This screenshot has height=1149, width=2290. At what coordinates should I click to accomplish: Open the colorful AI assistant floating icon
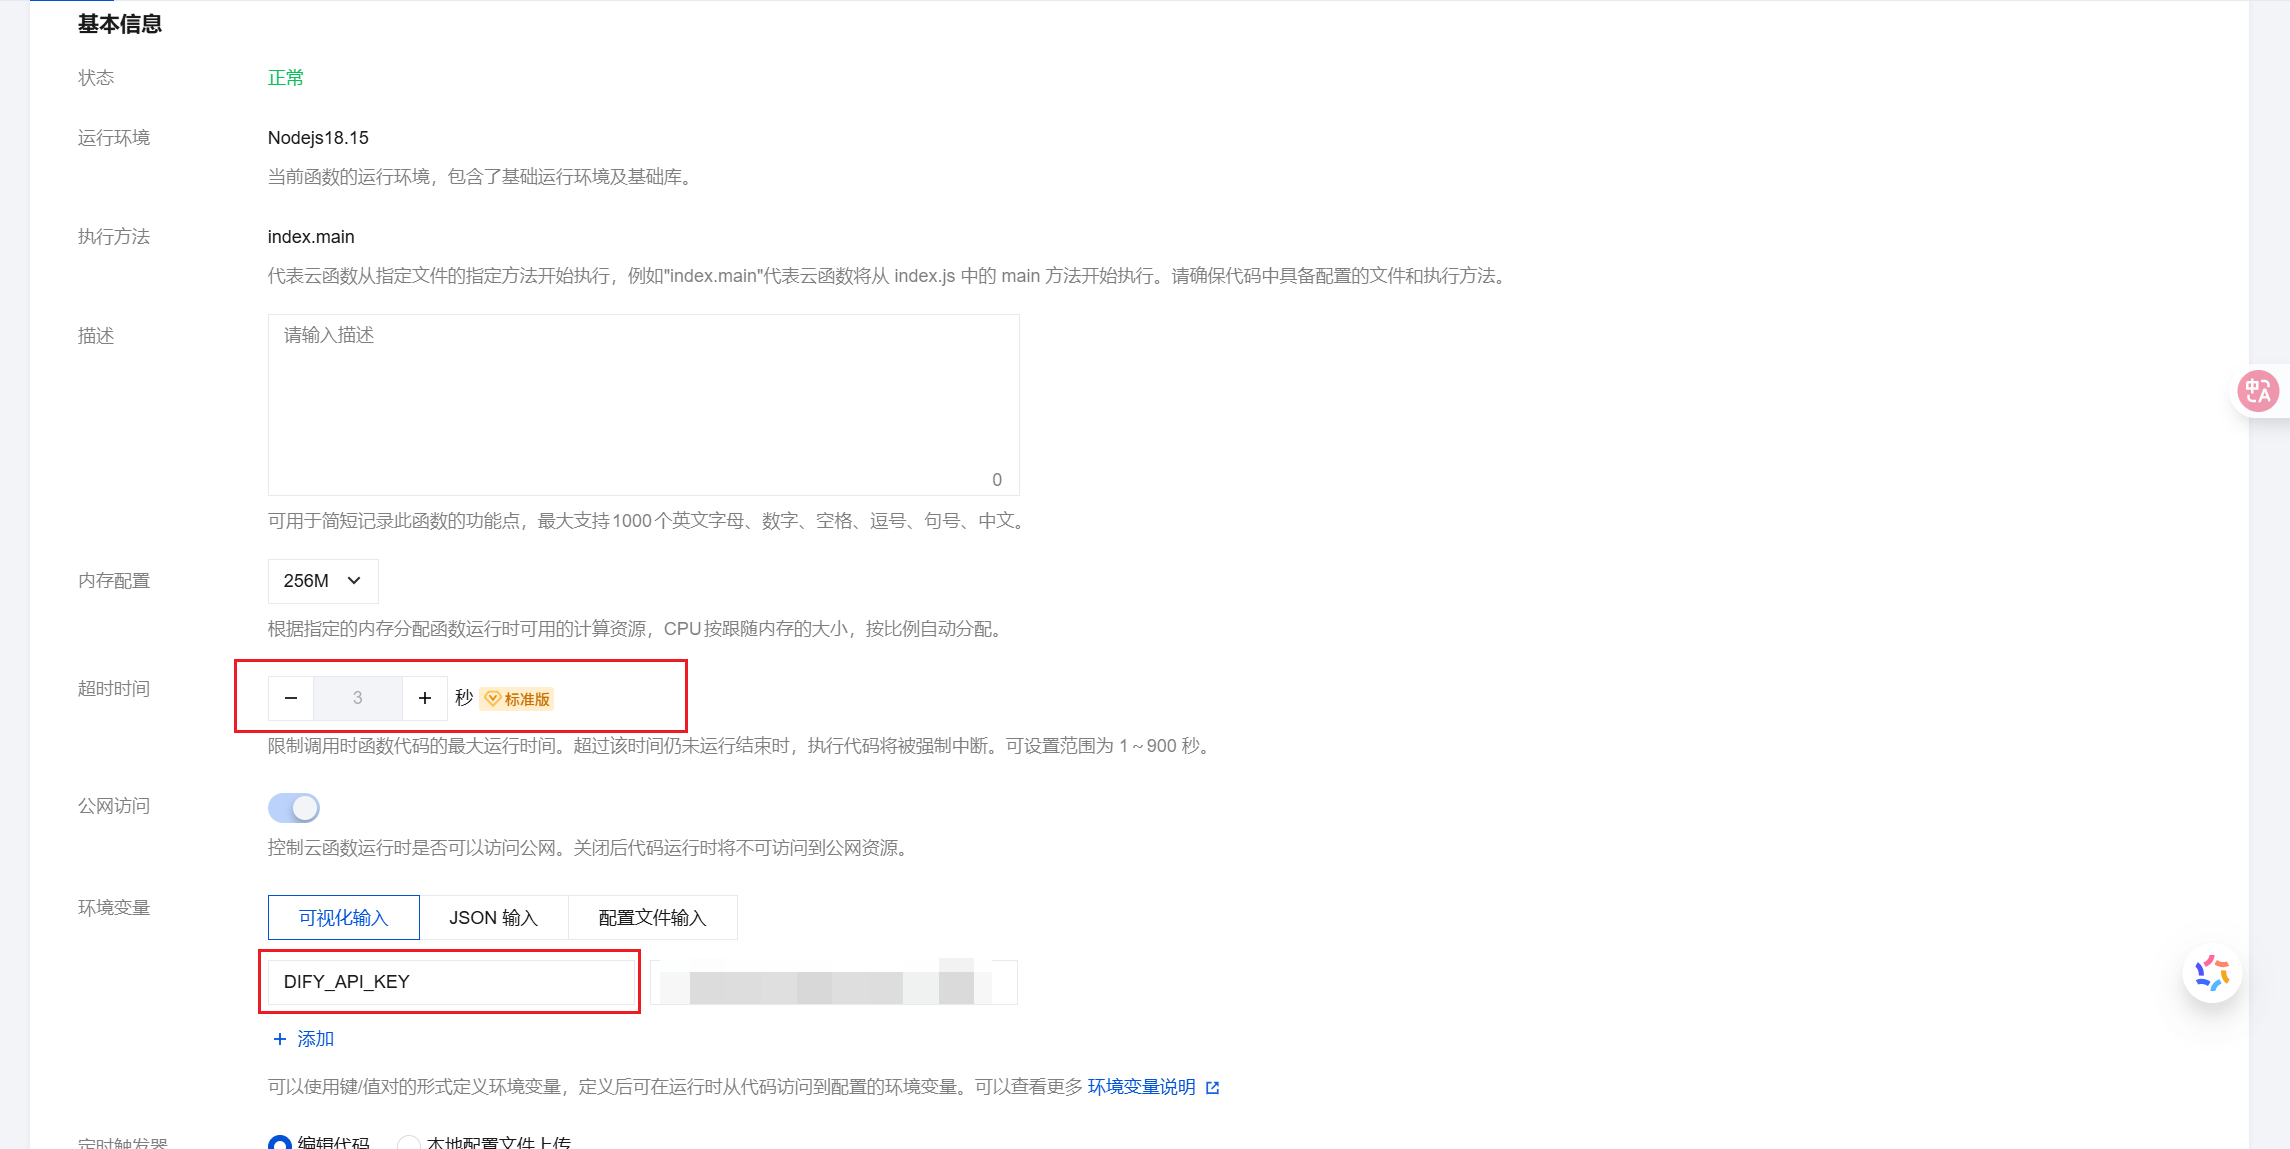point(2212,973)
